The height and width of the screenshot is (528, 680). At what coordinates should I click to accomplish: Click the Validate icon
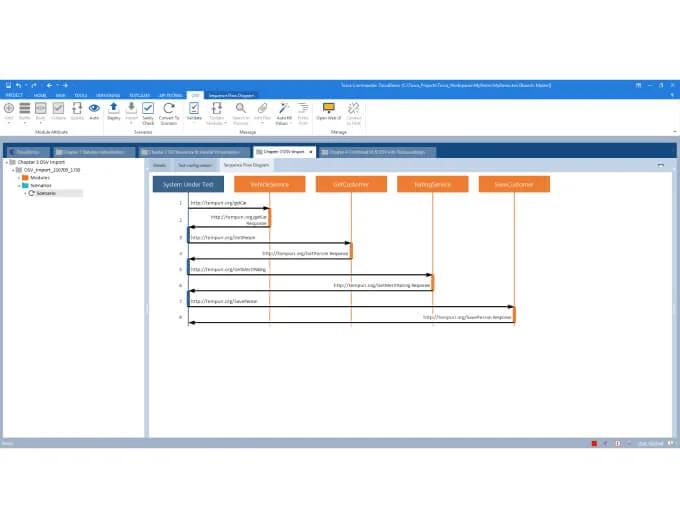click(194, 109)
